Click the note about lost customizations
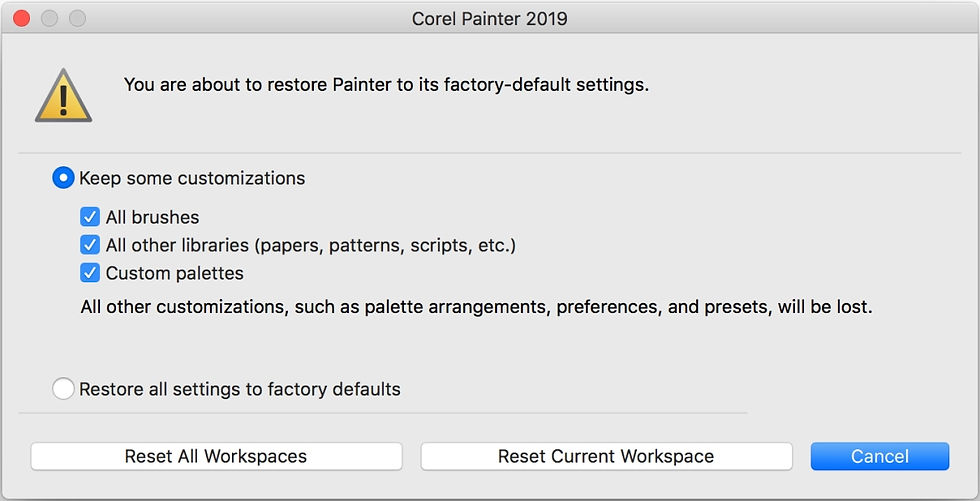The width and height of the screenshot is (980, 501). (476, 307)
